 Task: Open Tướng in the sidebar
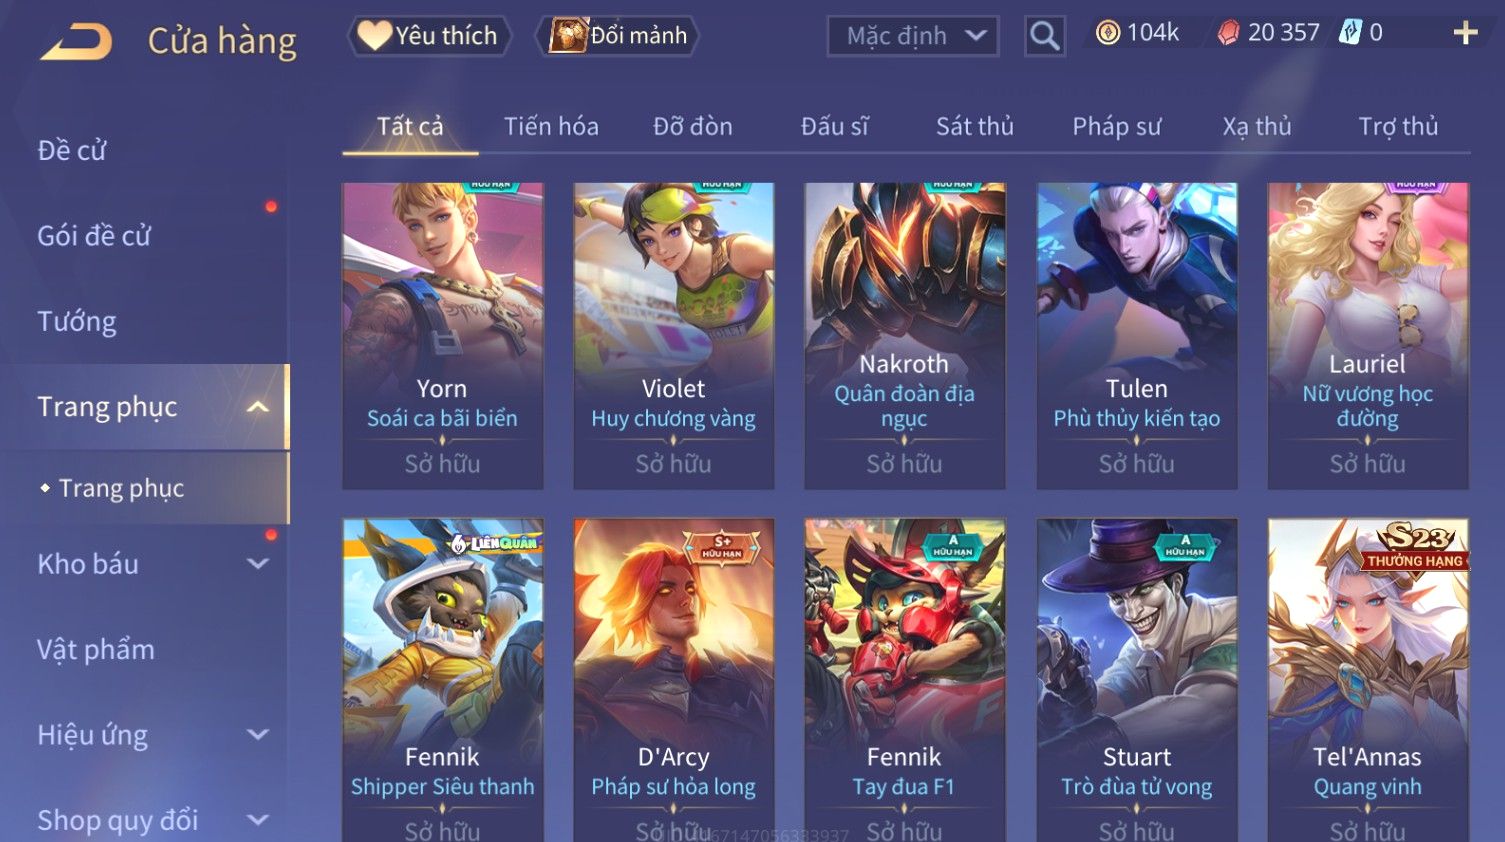tap(77, 321)
